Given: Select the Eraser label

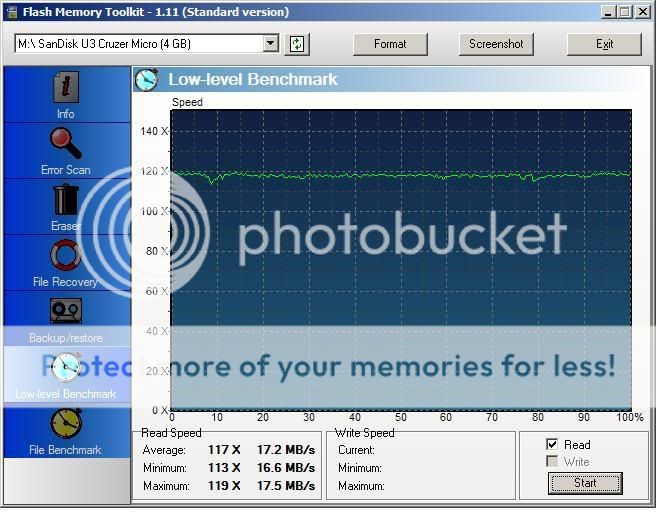Looking at the screenshot, I should (66, 226).
